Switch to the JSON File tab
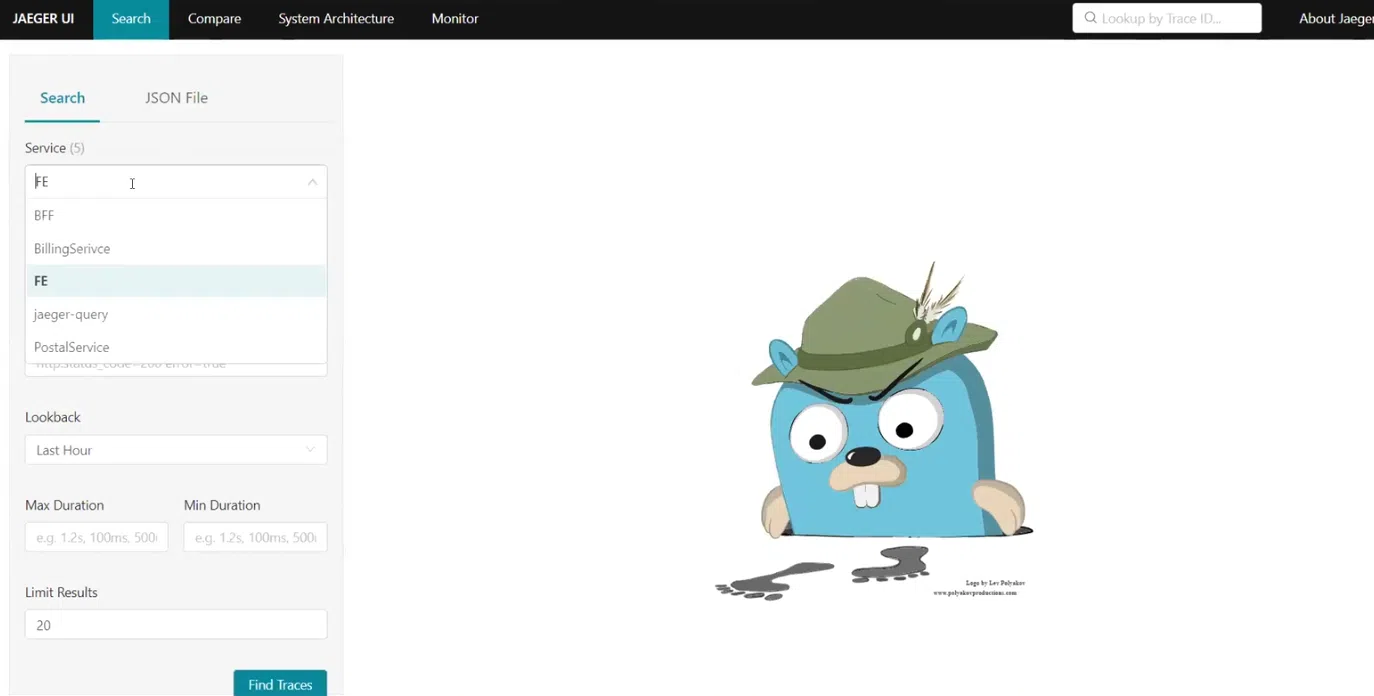Screen dimensions: 1374x696 coord(176,98)
